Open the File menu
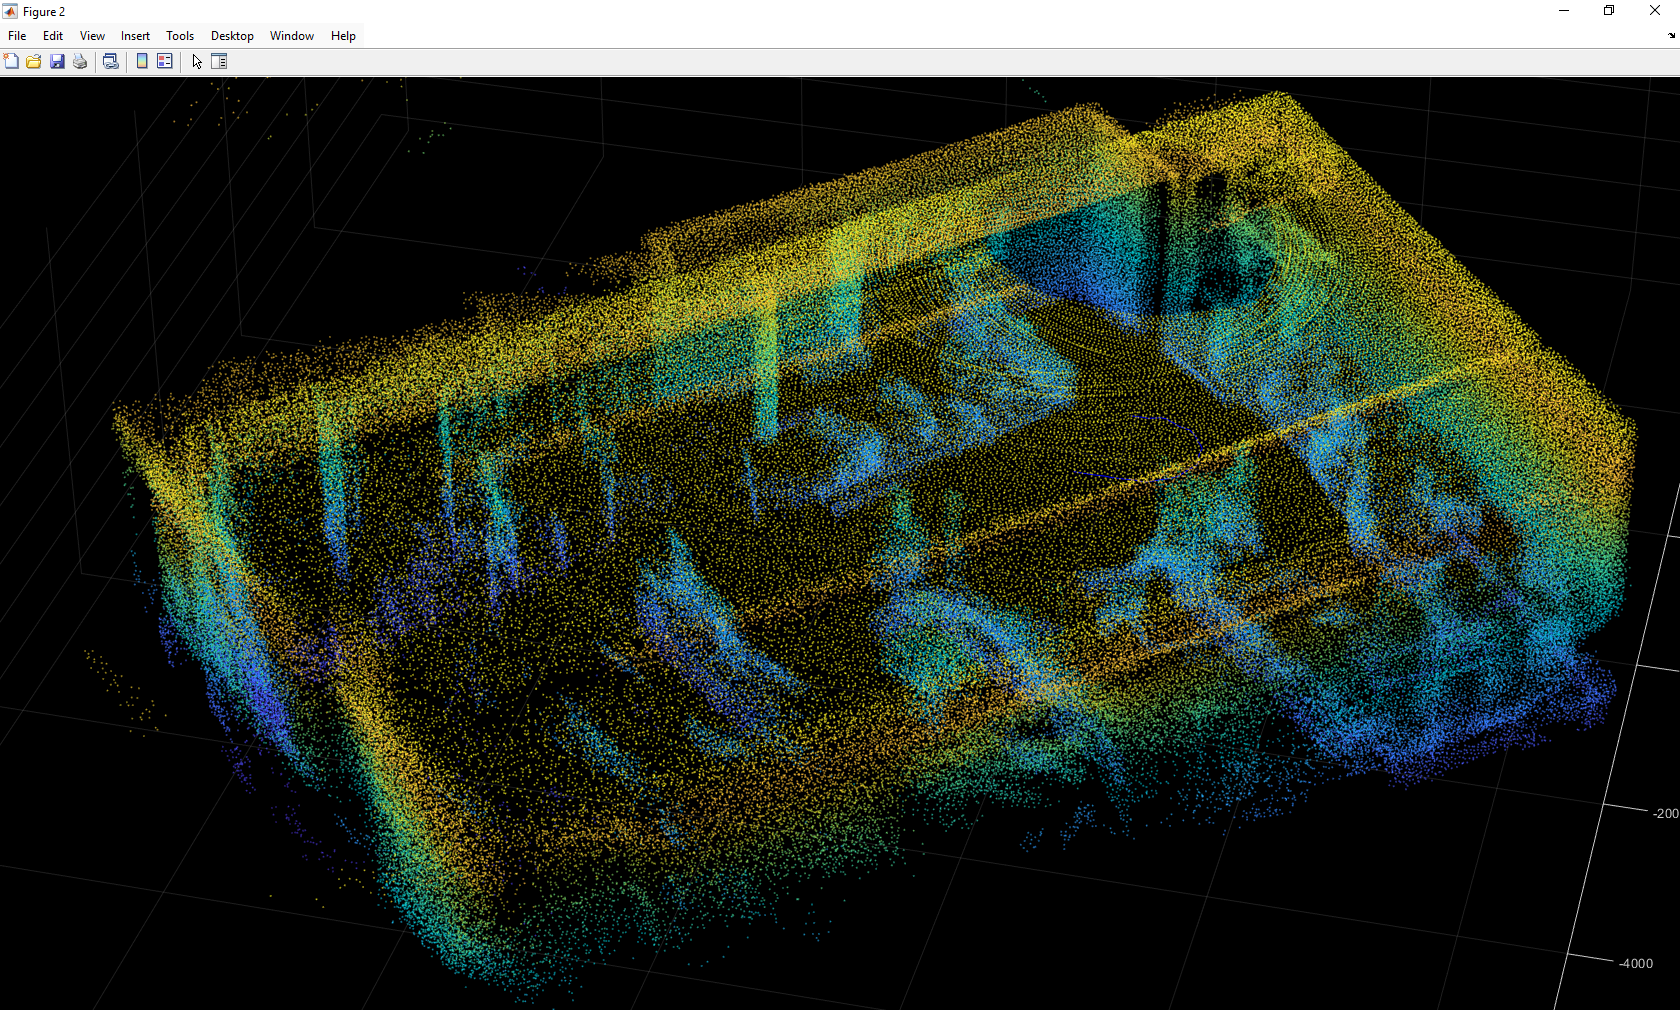Screen dimensions: 1680x1010 pyautogui.click(x=17, y=36)
